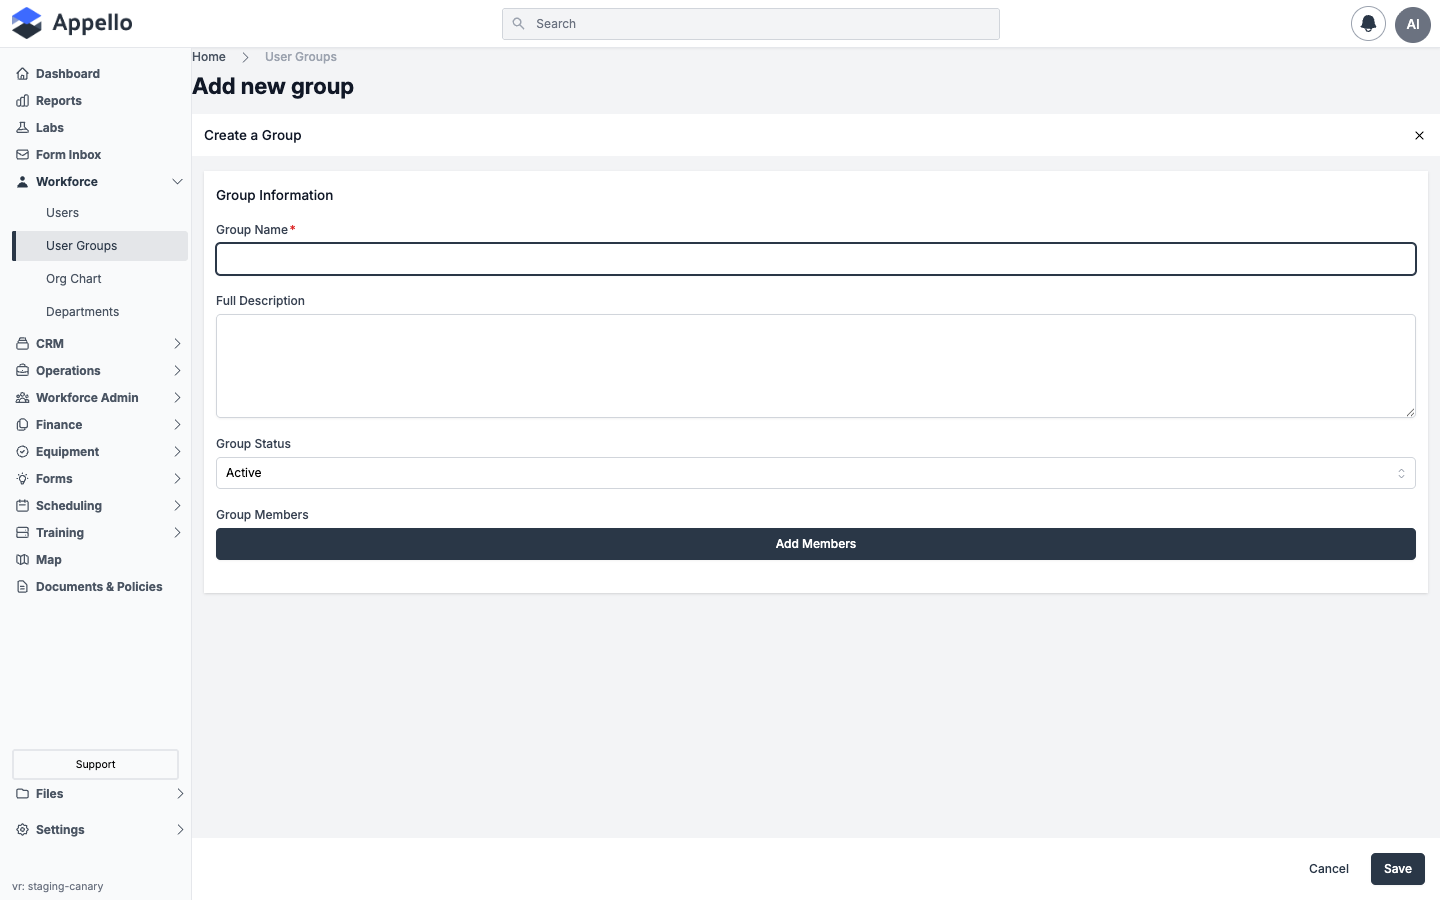Expand the Training section chevron
The height and width of the screenshot is (918, 1440).
click(x=177, y=533)
